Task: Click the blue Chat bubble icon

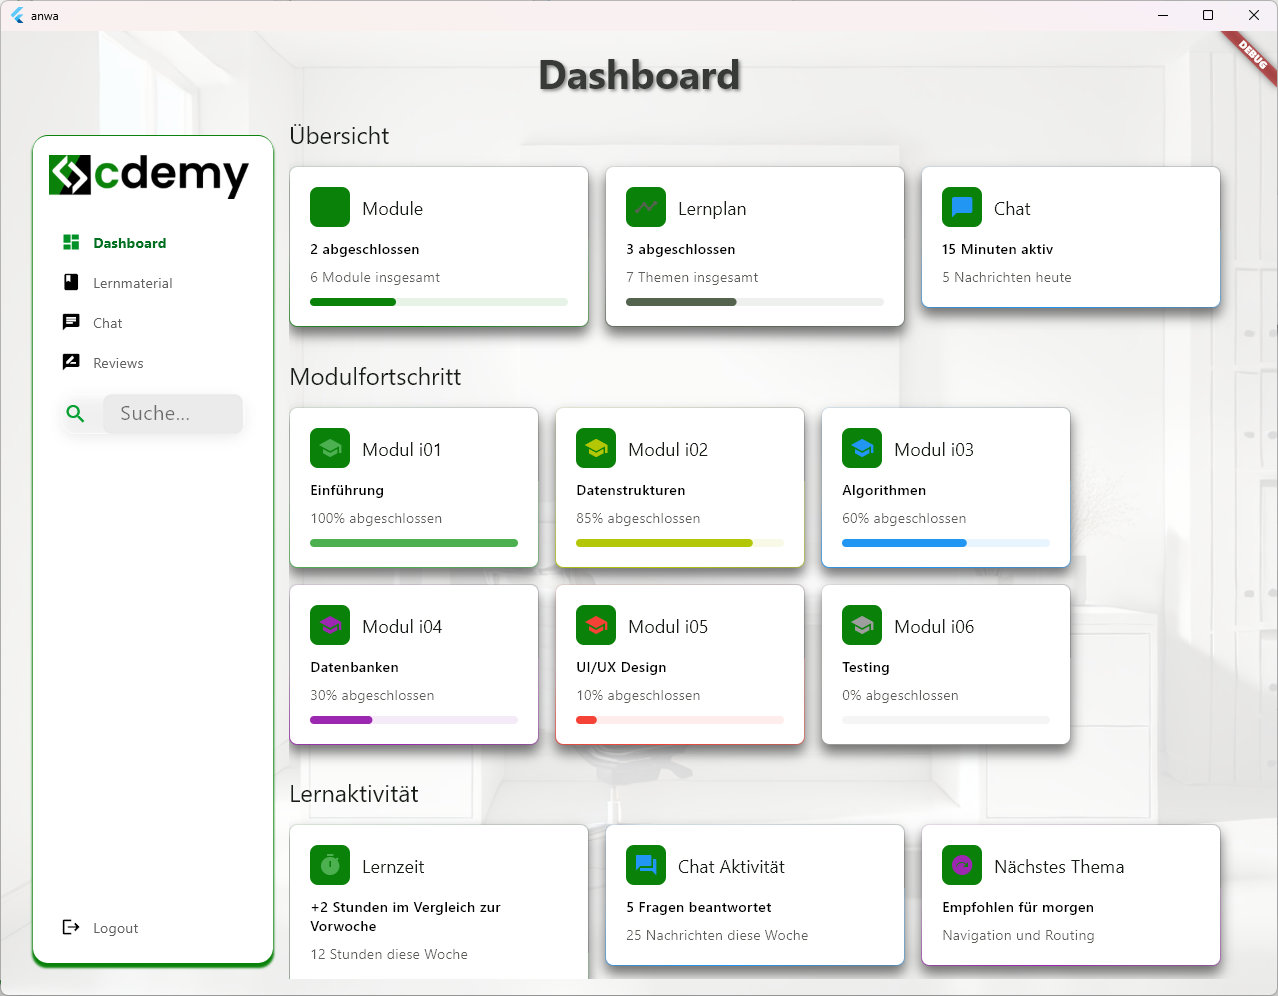Action: [962, 208]
